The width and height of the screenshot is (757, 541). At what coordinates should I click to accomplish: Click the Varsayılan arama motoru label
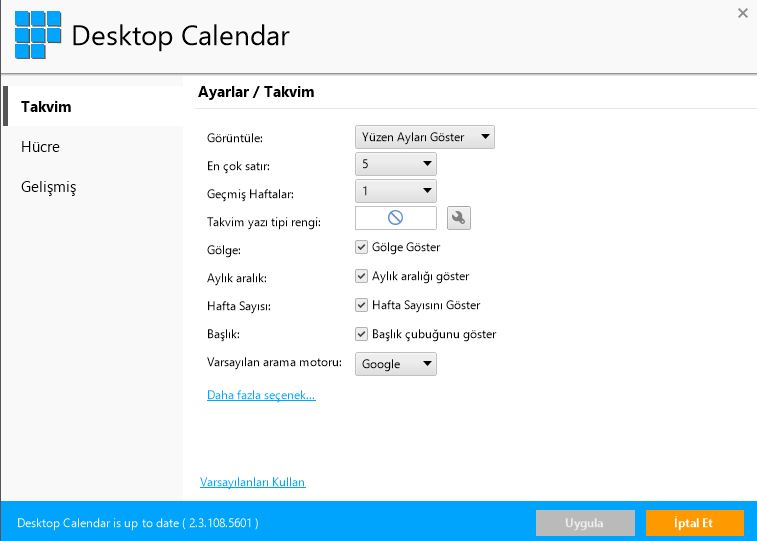[x=274, y=362]
